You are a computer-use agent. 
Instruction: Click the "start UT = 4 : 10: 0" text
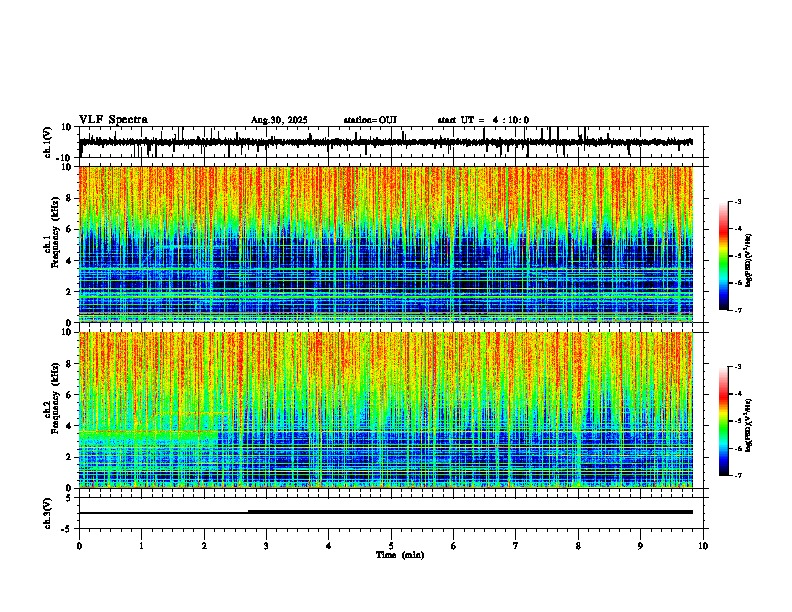[483, 120]
